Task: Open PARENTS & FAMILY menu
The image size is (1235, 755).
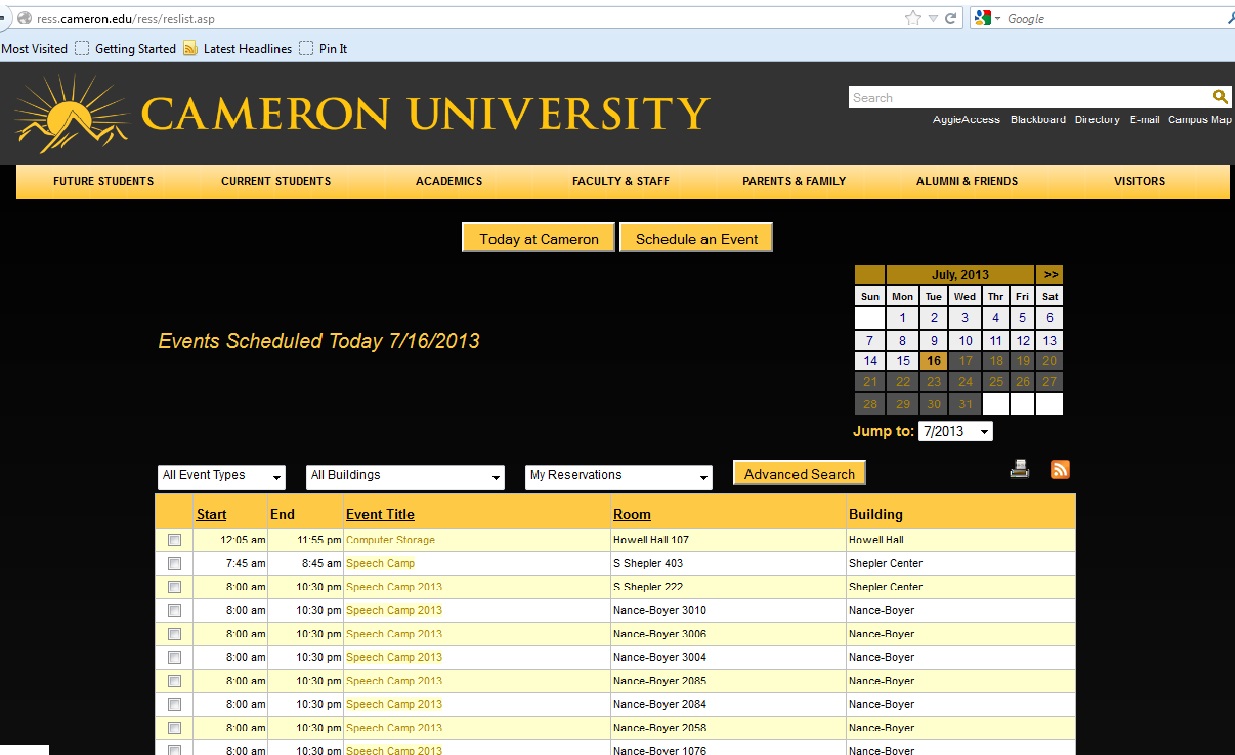Action: tap(794, 181)
